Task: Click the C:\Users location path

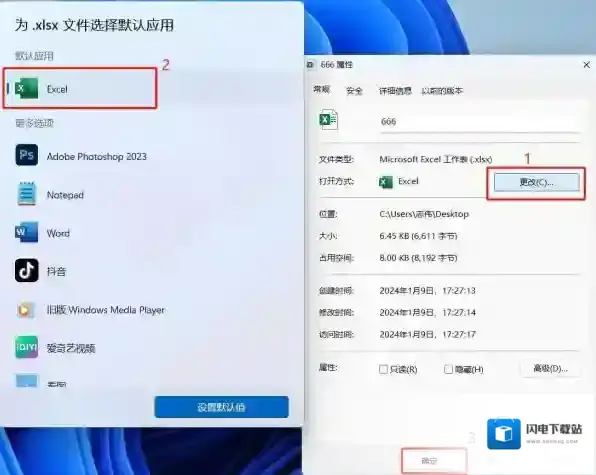Action: 424,214
